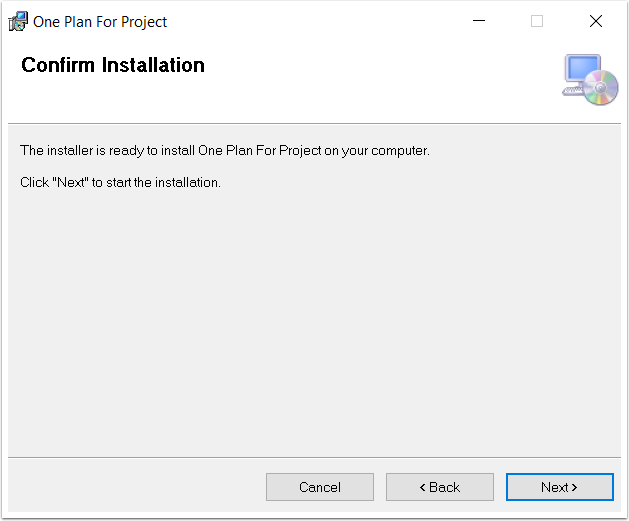Click the One Plan For Project title text
Screen dimensions: 629x521
click(100, 22)
